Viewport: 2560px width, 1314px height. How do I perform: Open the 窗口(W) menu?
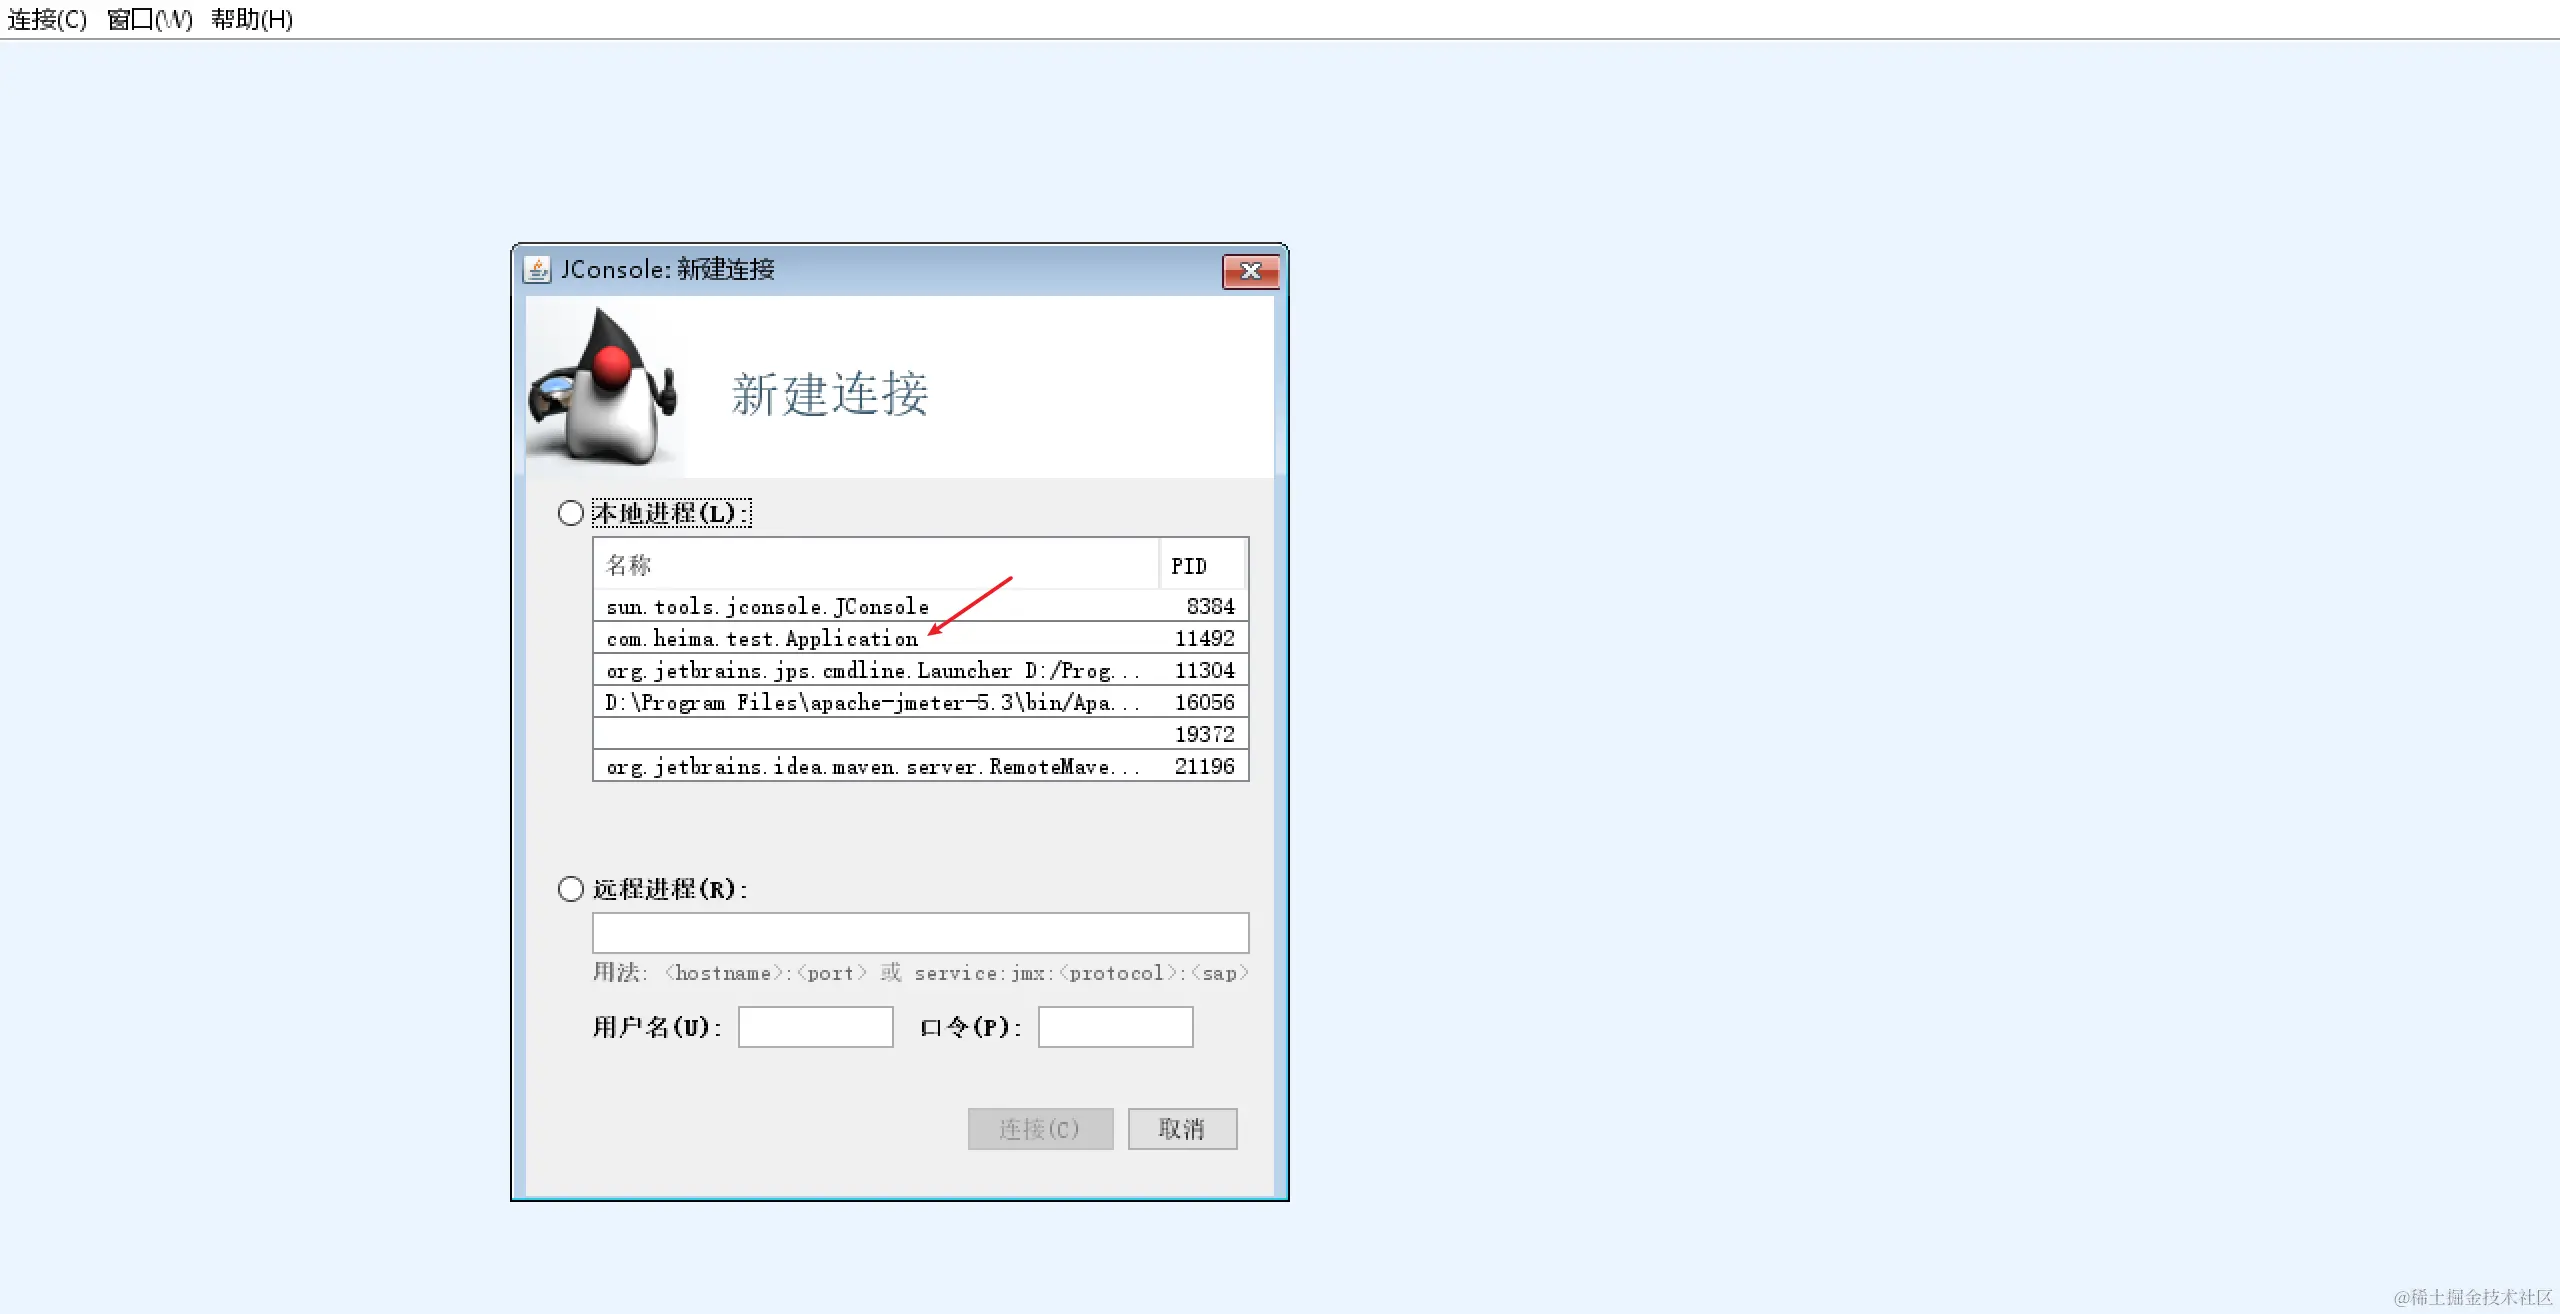tap(150, 19)
